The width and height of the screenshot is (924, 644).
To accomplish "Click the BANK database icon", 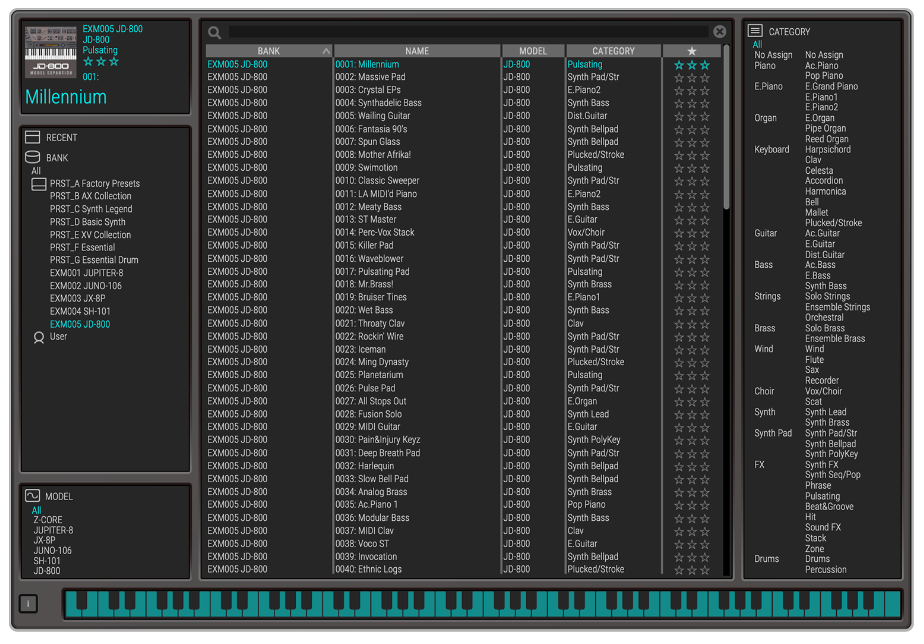I will [32, 157].
